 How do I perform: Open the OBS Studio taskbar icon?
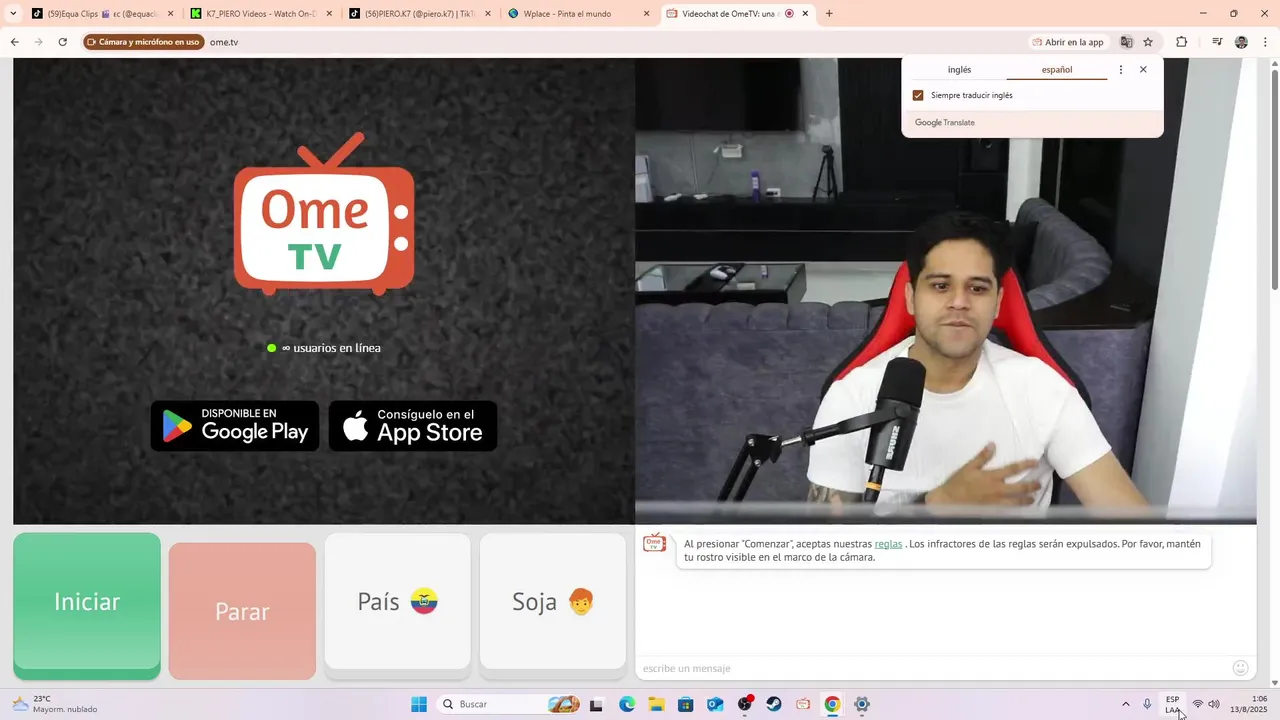tap(745, 704)
